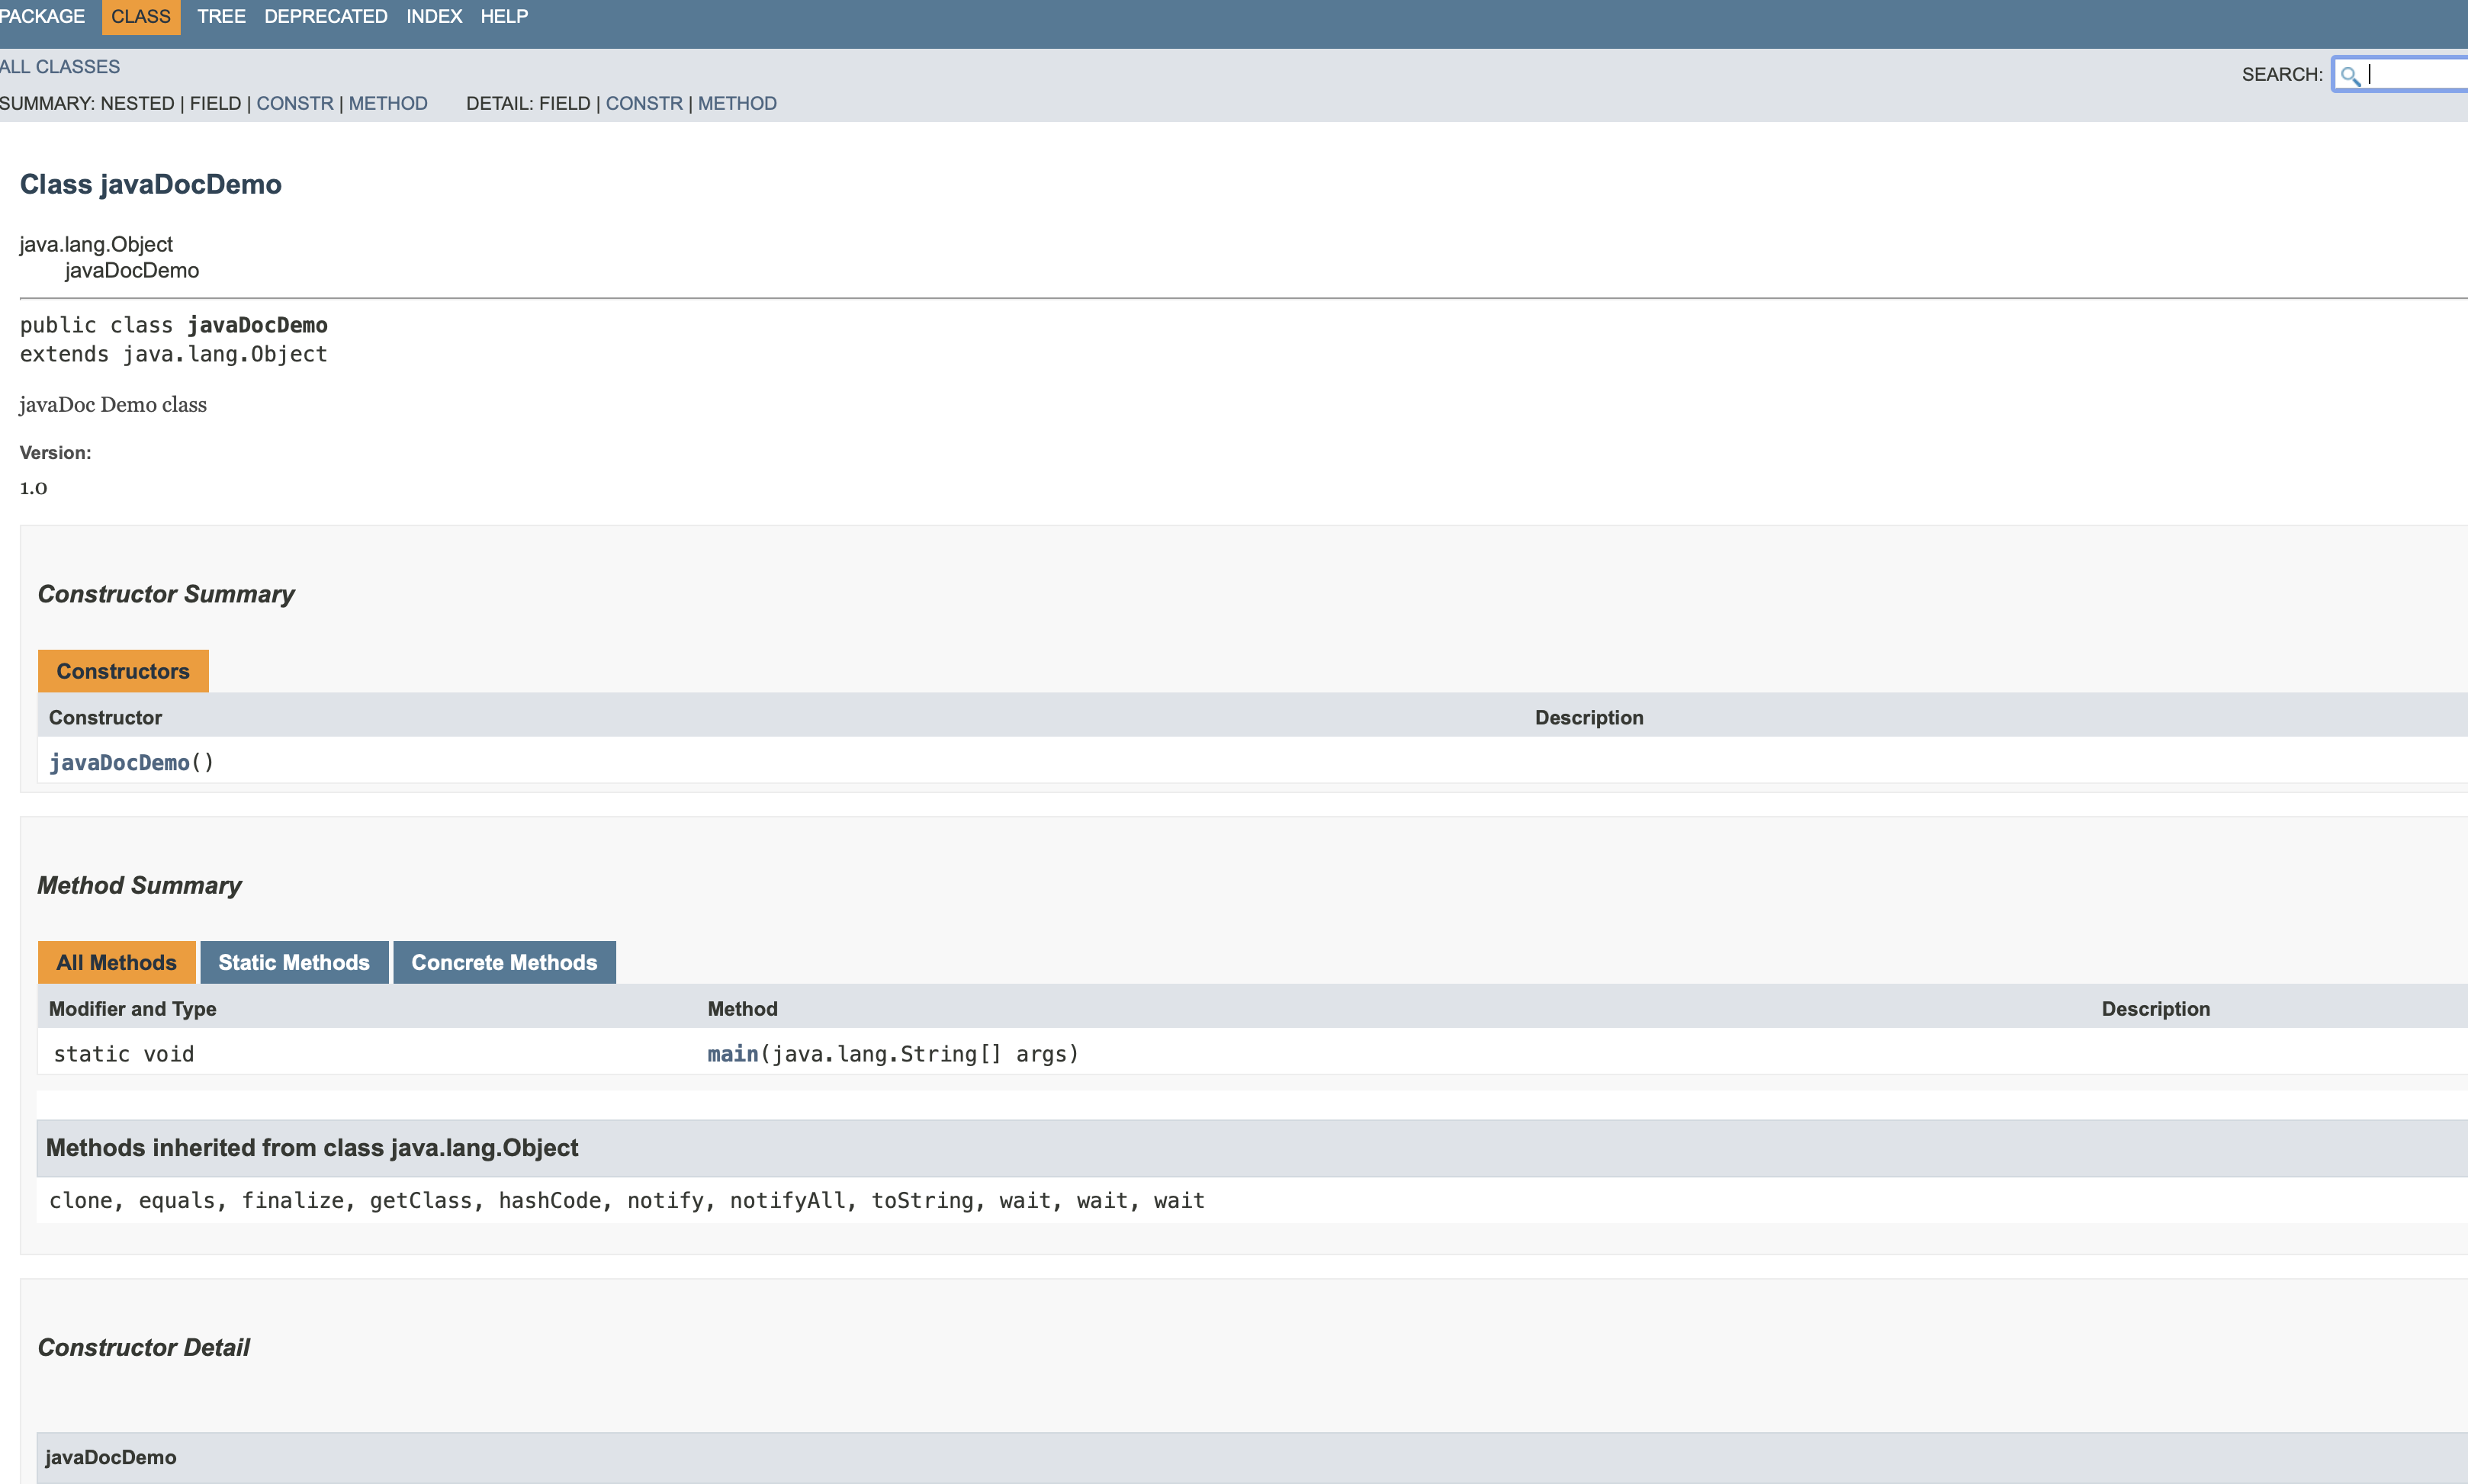Open the TREE navigation page
This screenshot has height=1484, width=2468.
[221, 16]
